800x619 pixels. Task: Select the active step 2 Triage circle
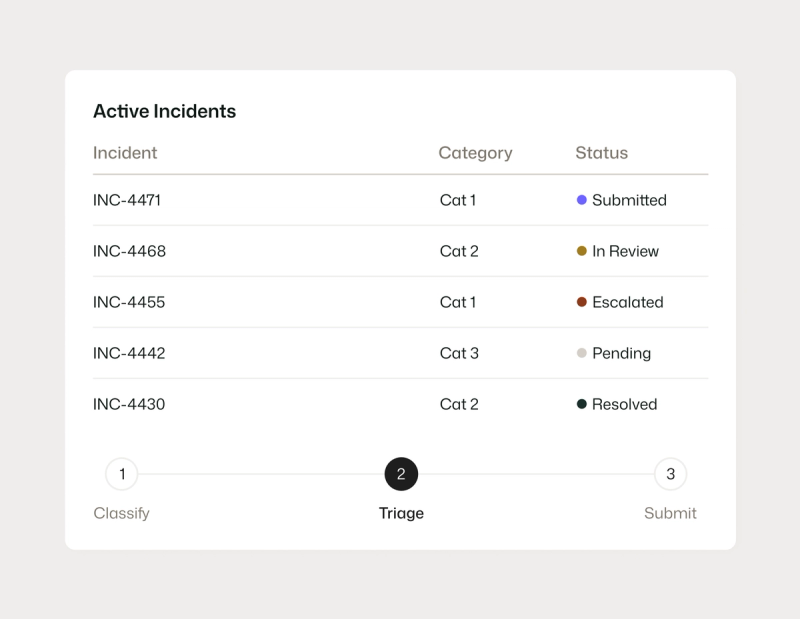(401, 474)
